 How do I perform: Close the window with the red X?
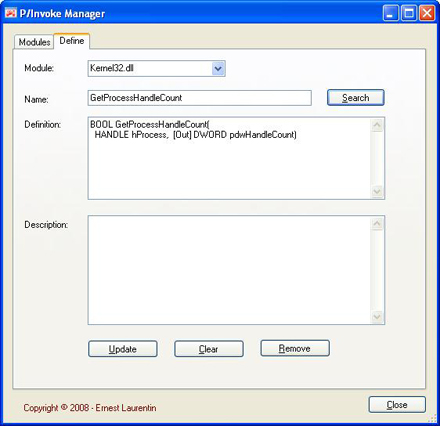click(427, 14)
